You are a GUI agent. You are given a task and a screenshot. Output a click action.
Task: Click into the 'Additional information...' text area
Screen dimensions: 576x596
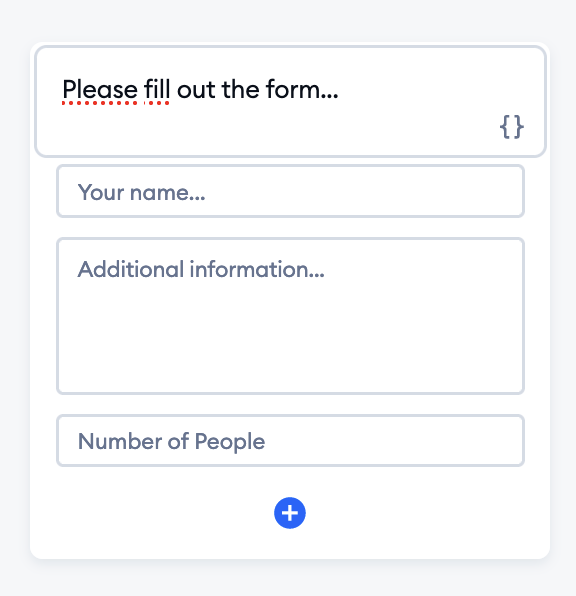(x=290, y=316)
